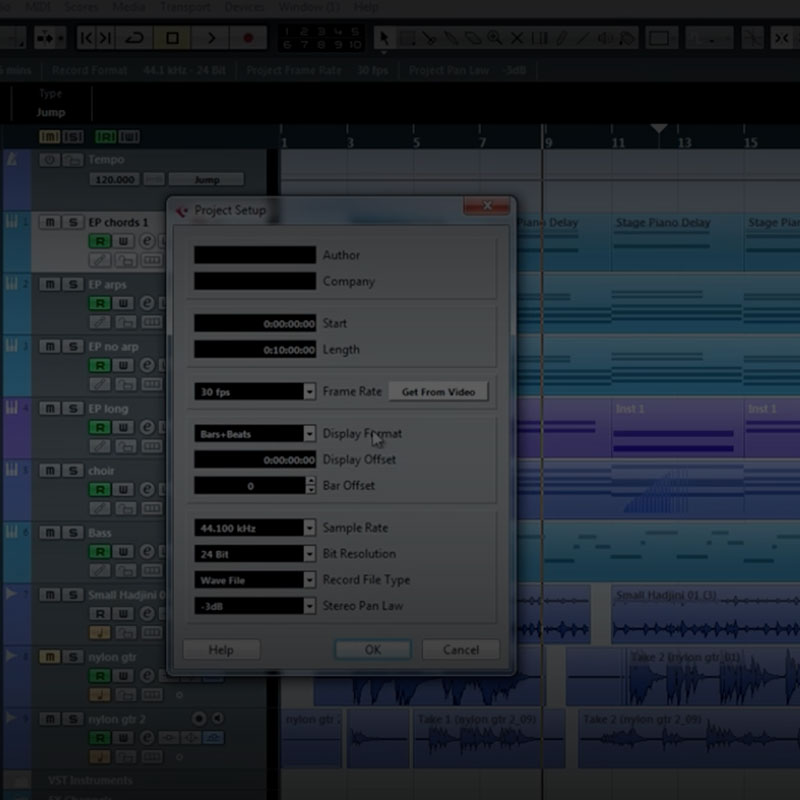Image resolution: width=800 pixels, height=800 pixels.
Task: Open channel settings 'e' on EP arps
Action: coord(147,303)
